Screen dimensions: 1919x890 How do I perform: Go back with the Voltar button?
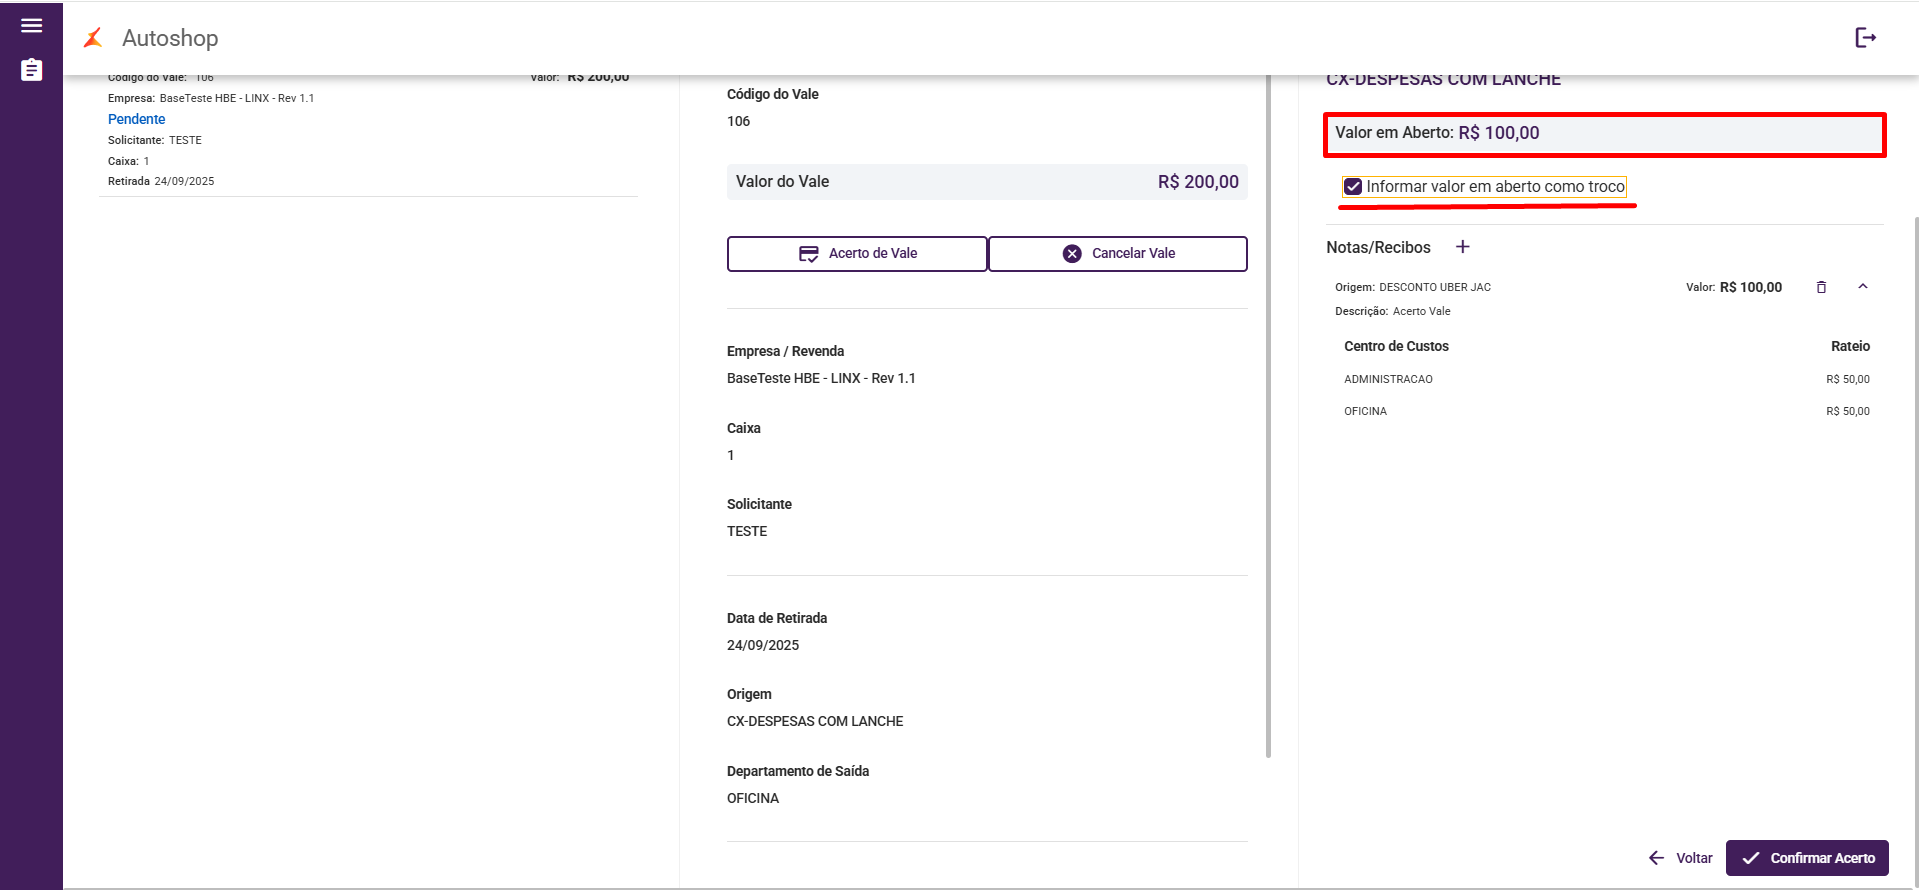click(x=1681, y=858)
